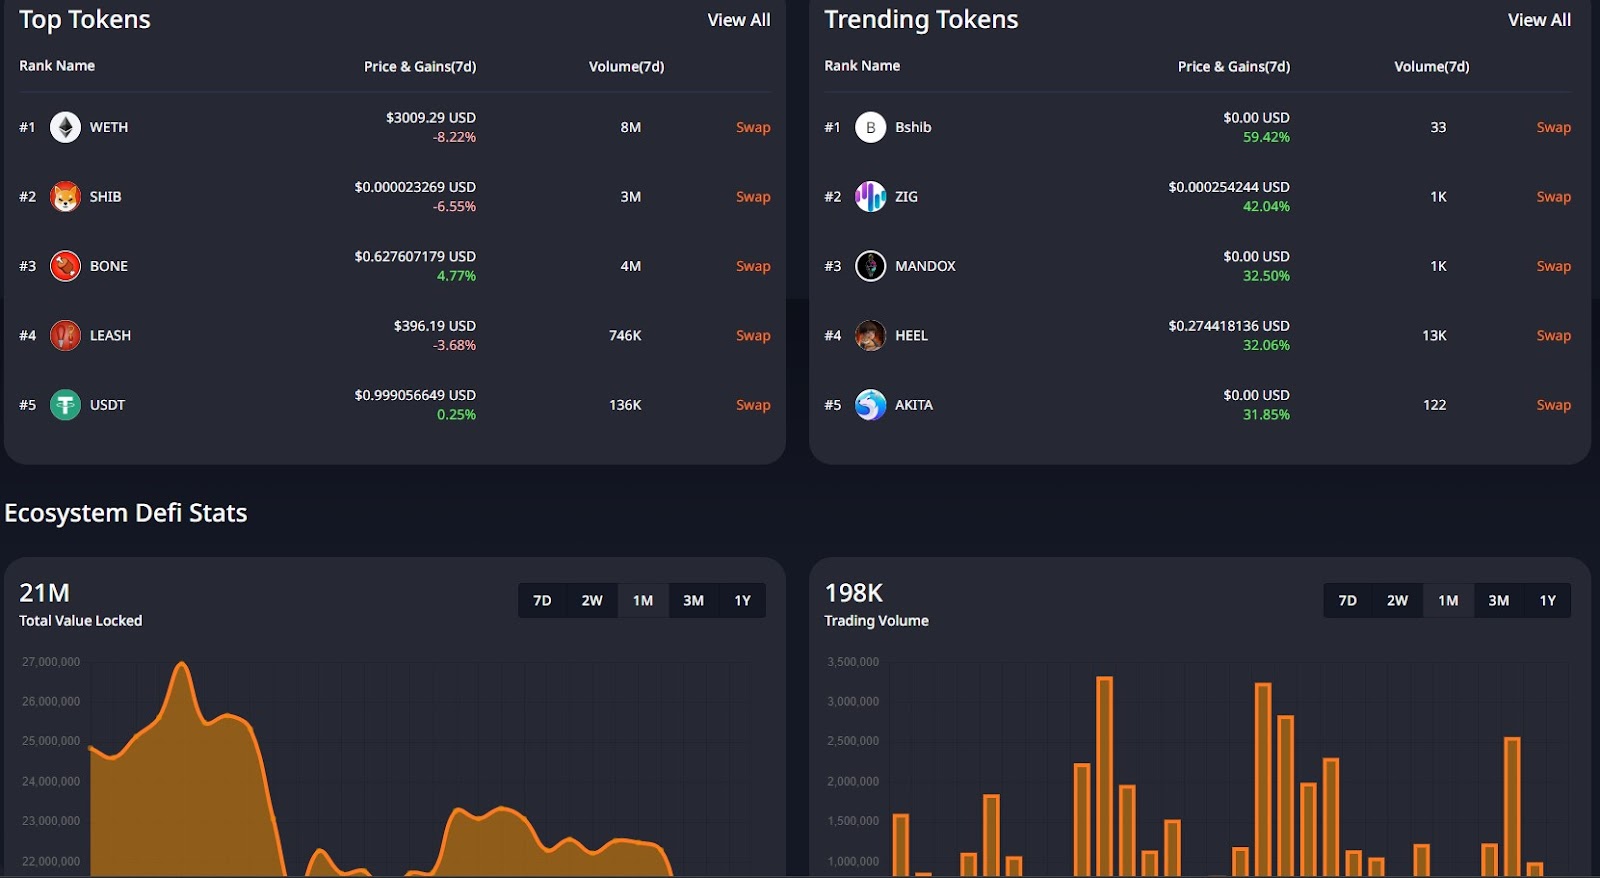Viewport: 1600px width, 878px height.
Task: Click the $396.19 USD LEASH price
Action: [435, 326]
